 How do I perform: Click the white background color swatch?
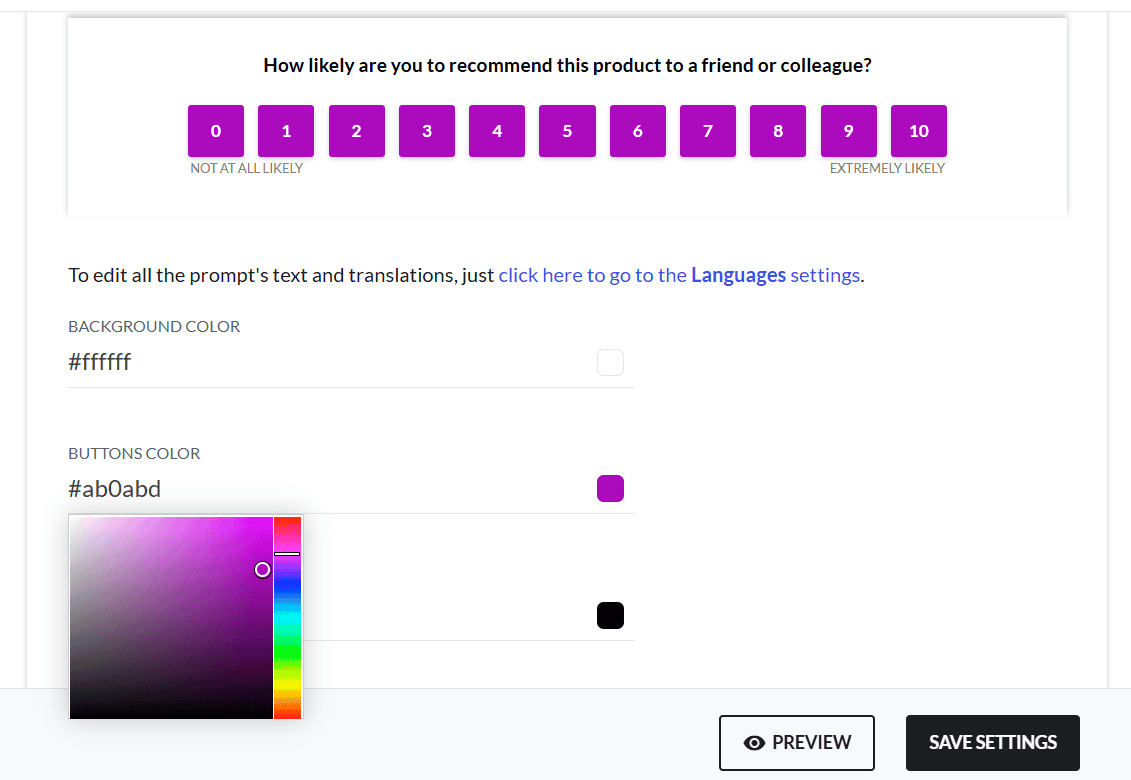(610, 362)
